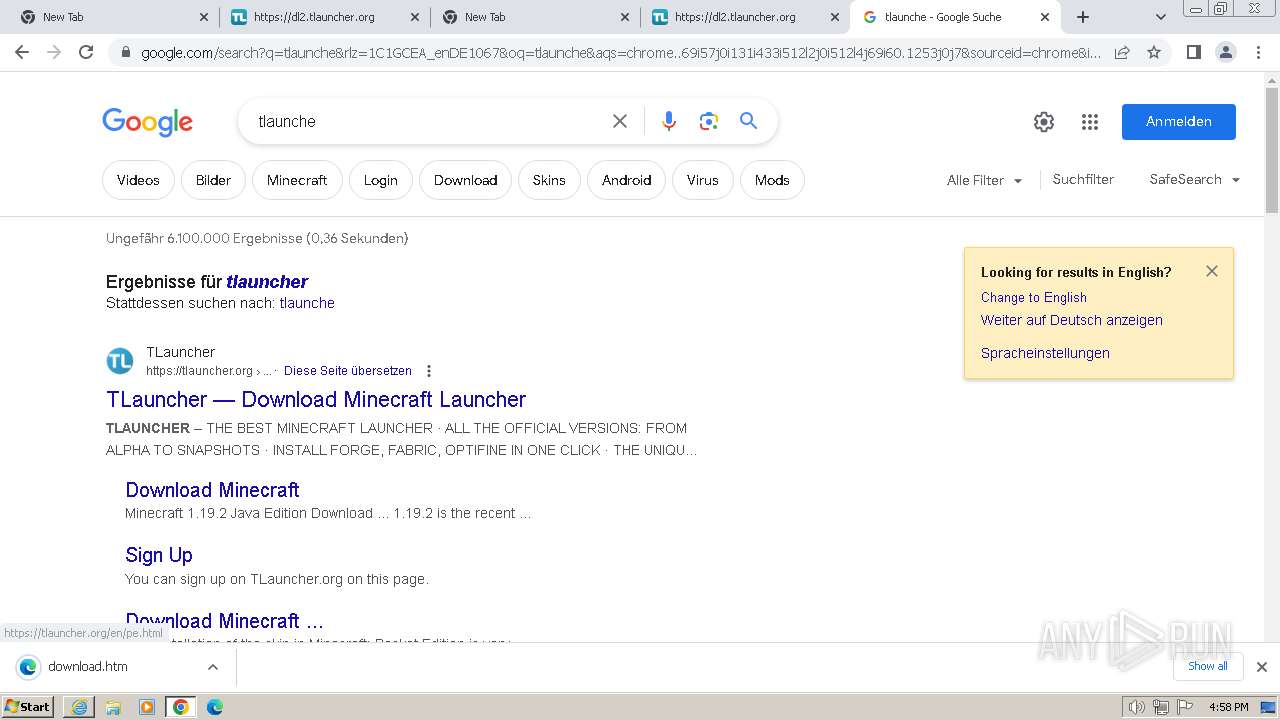Select the Videos filter chip
Screen dimensions: 1280x720
point(138,180)
